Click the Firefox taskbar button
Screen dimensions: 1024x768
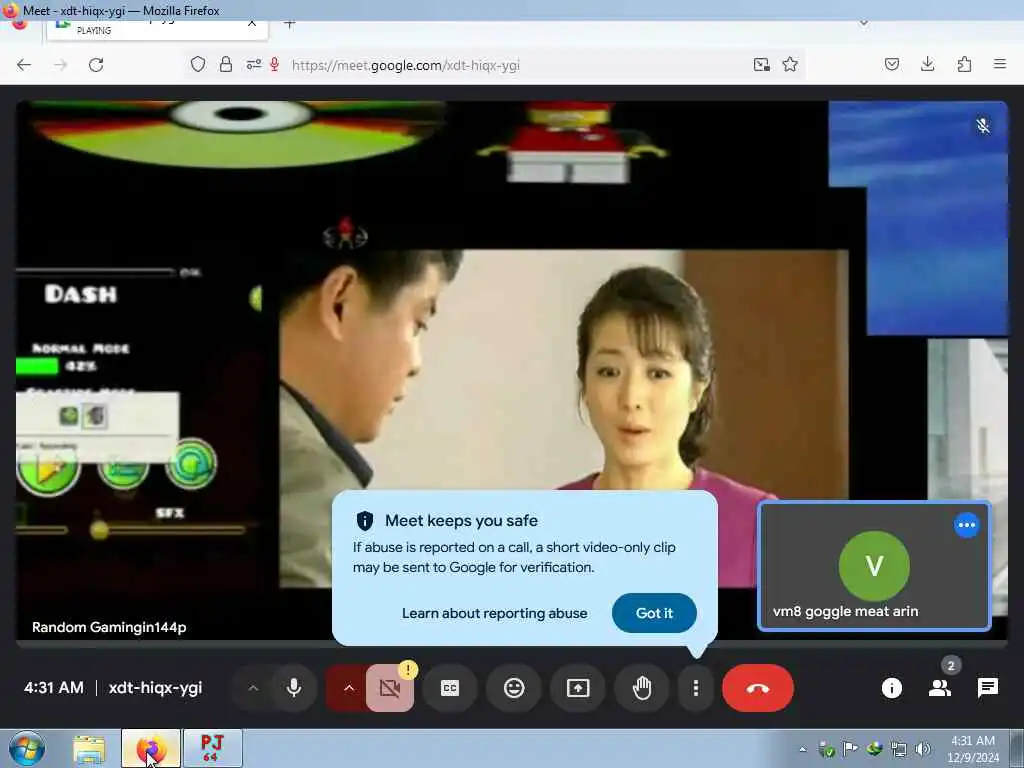(x=150, y=749)
